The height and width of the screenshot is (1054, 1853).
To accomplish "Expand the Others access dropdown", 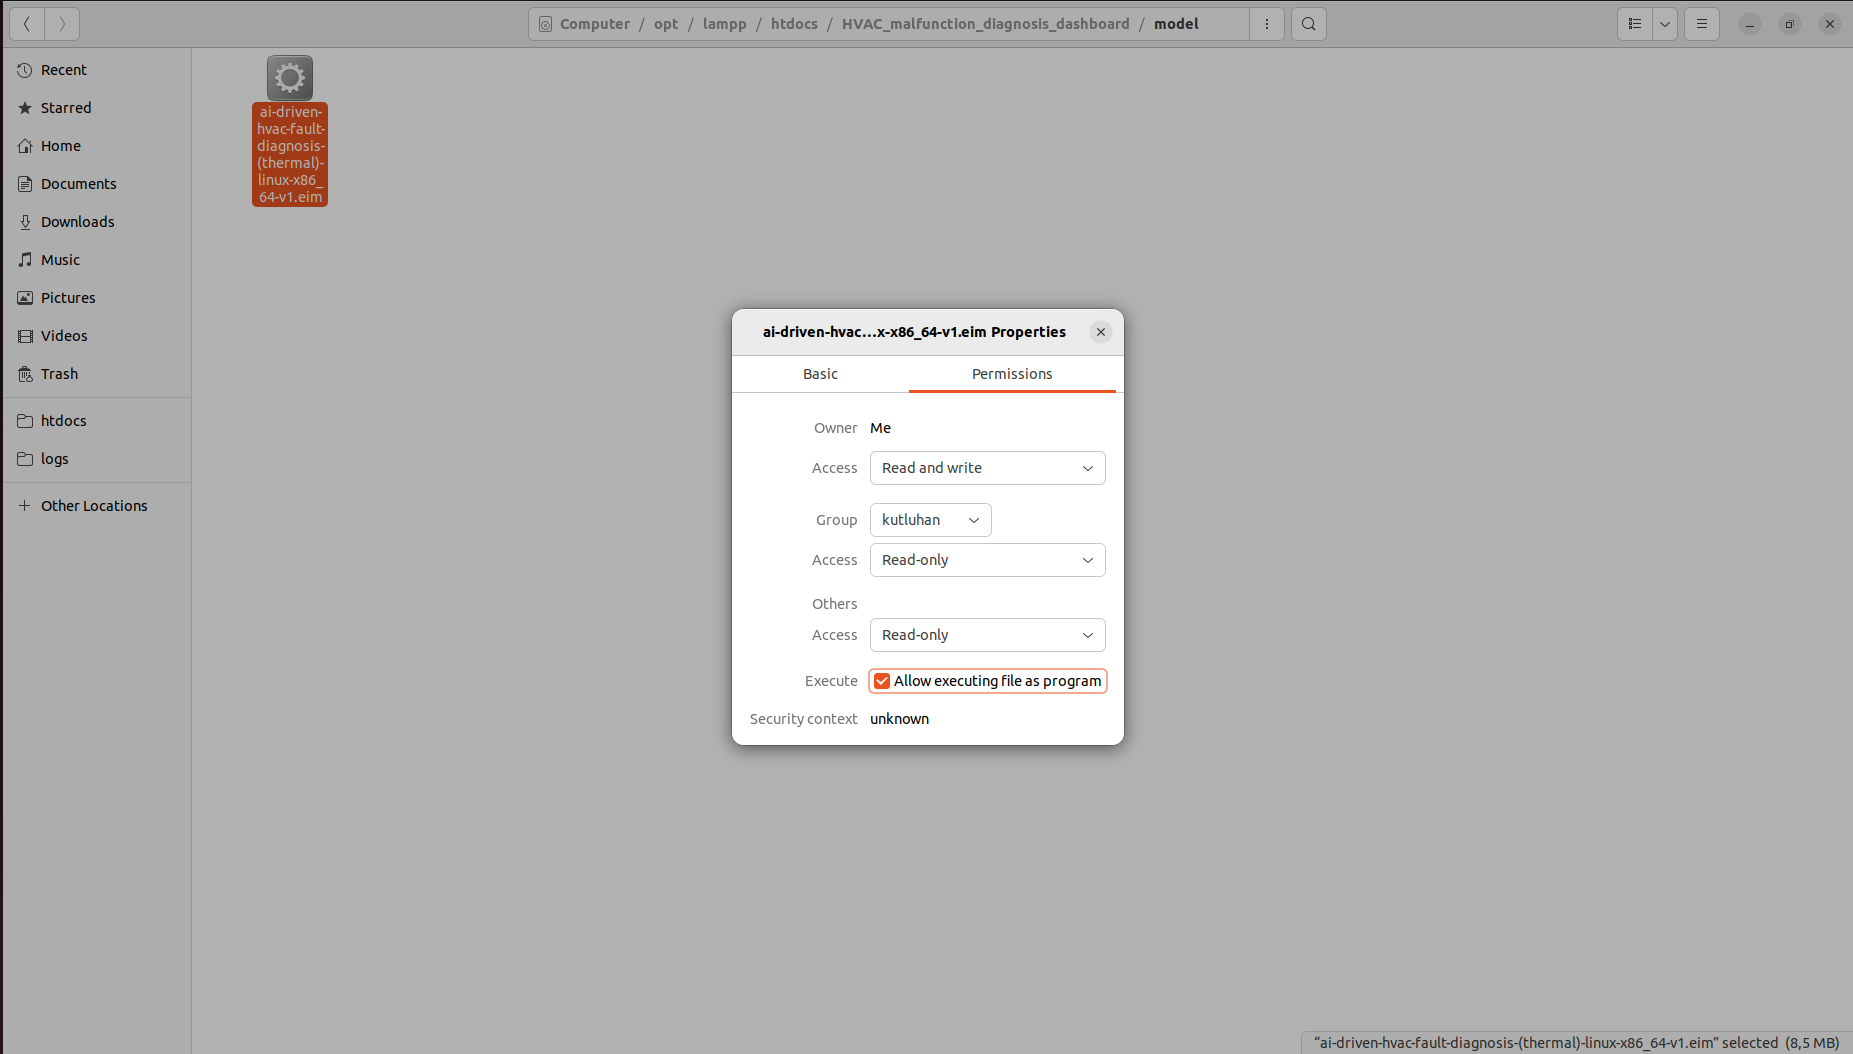I will 987,635.
